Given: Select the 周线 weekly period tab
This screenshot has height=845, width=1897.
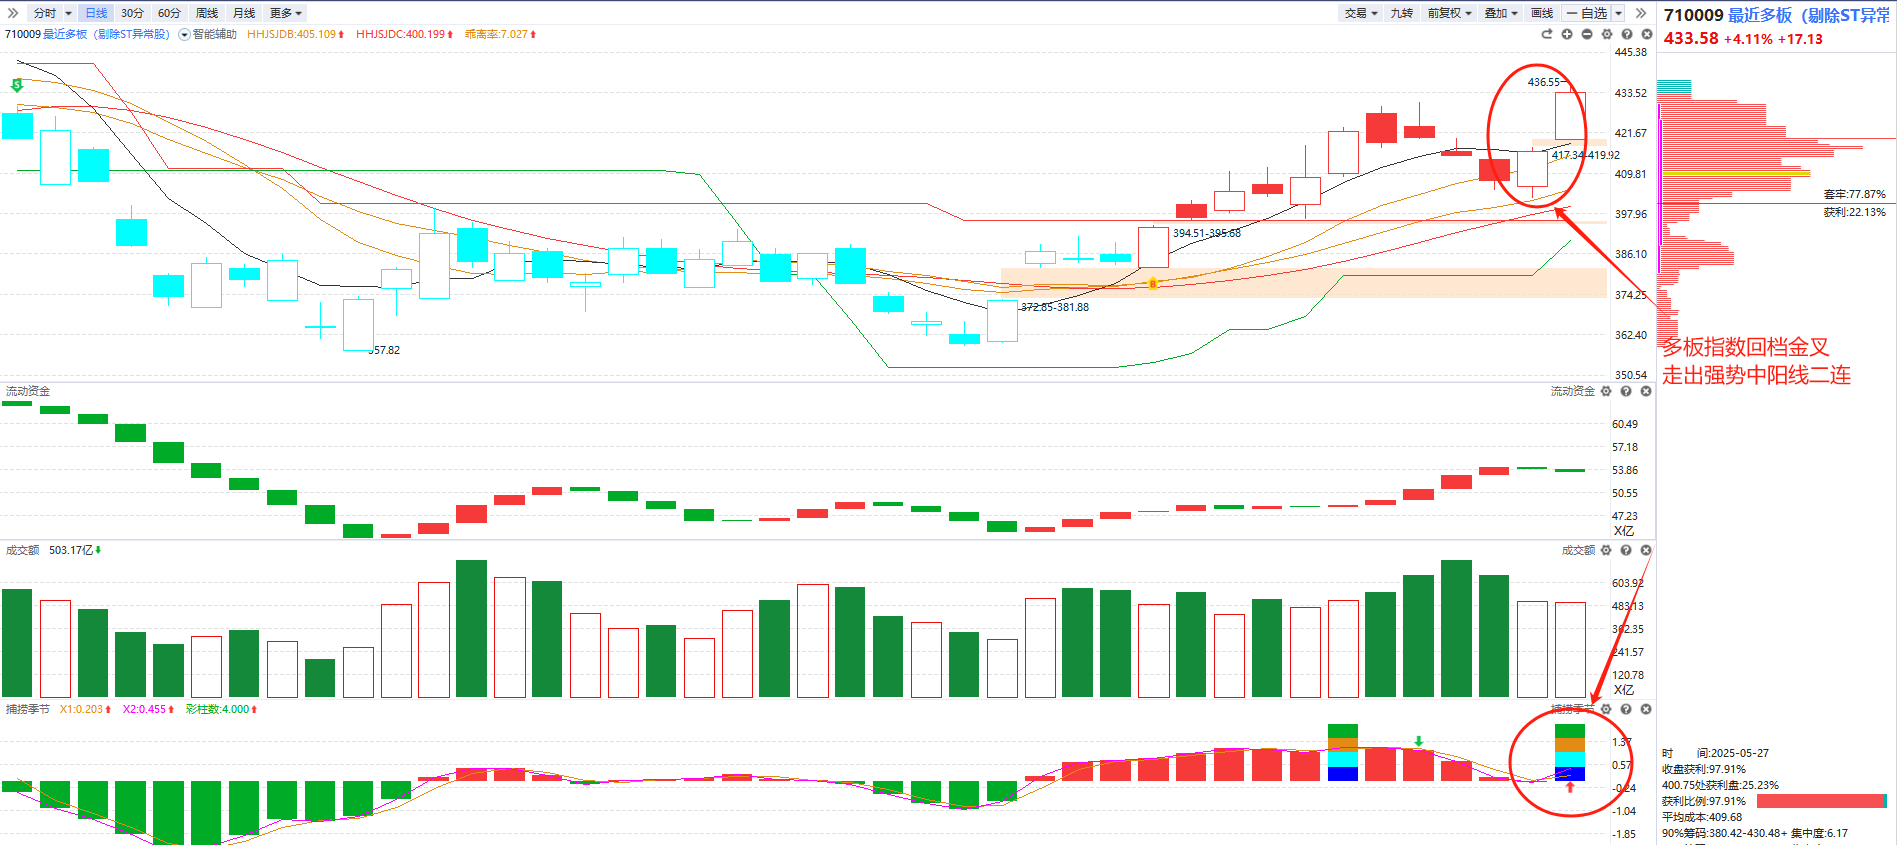Looking at the screenshot, I should pos(207,13).
